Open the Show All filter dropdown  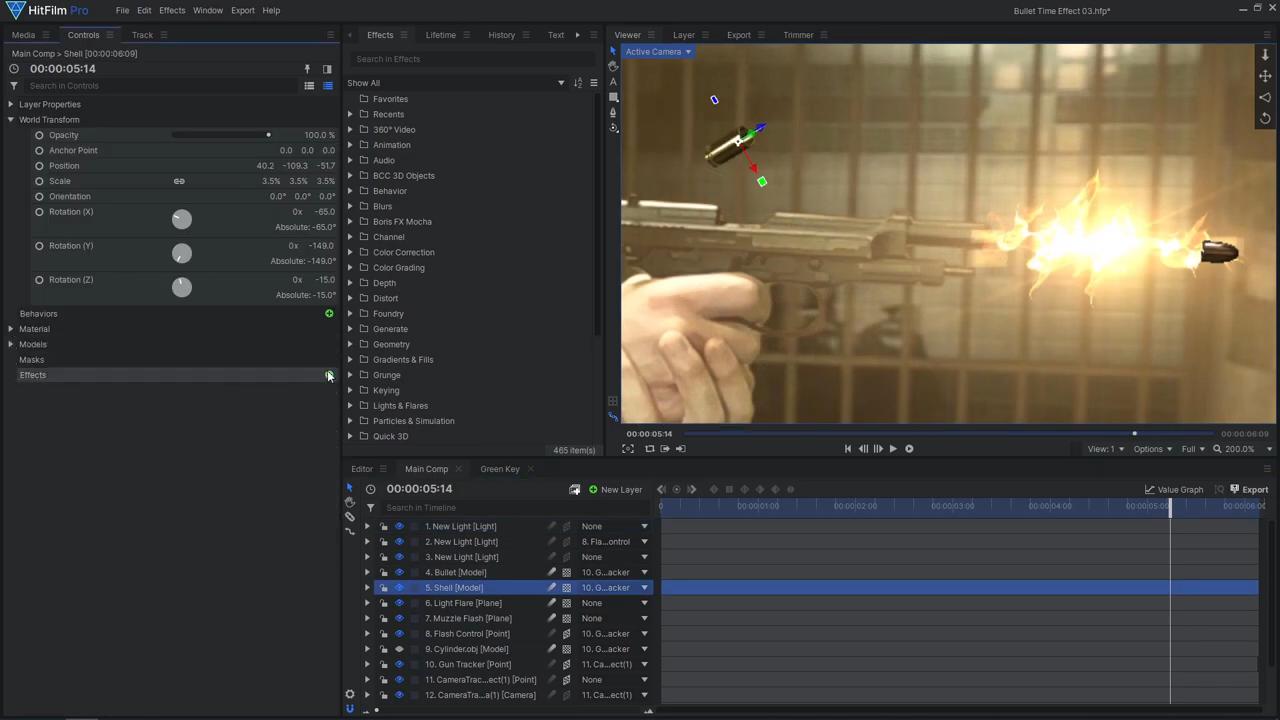pos(456,83)
